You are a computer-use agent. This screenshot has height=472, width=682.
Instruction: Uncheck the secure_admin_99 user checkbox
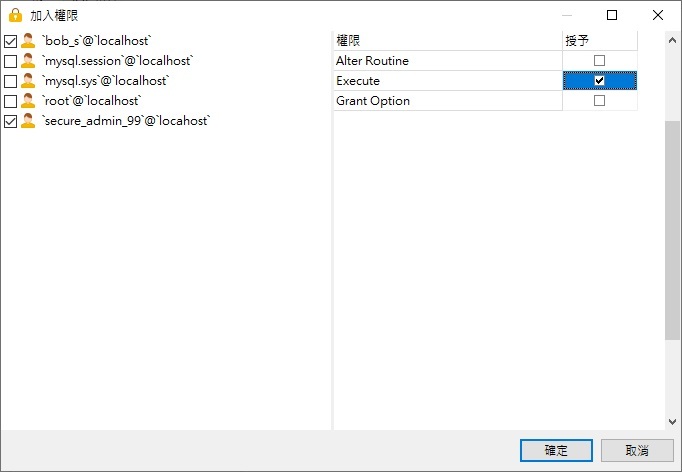(11, 121)
